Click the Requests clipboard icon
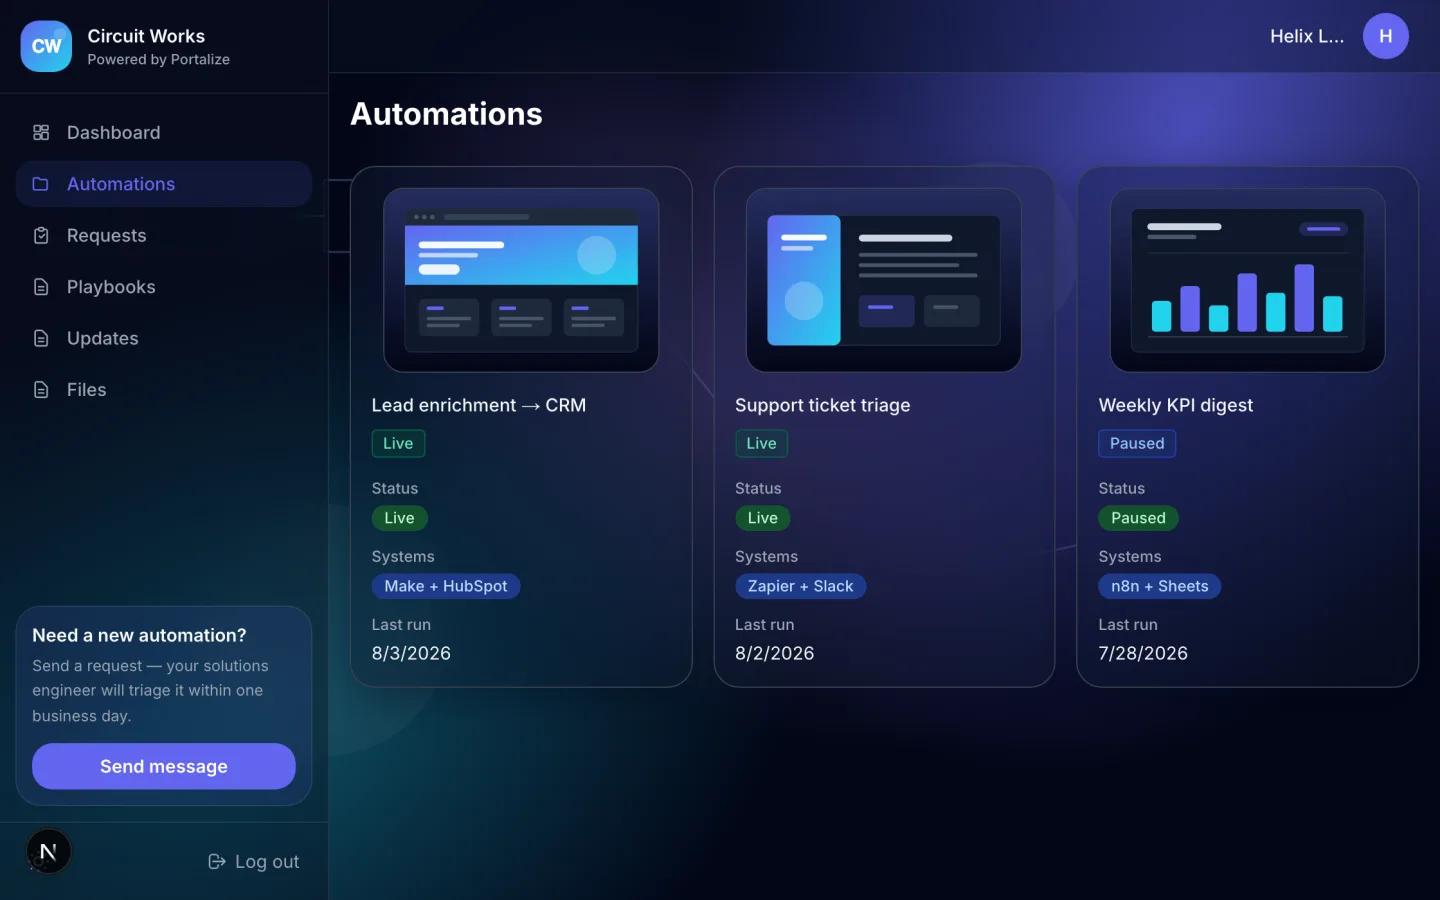Image resolution: width=1440 pixels, height=900 pixels. point(41,235)
